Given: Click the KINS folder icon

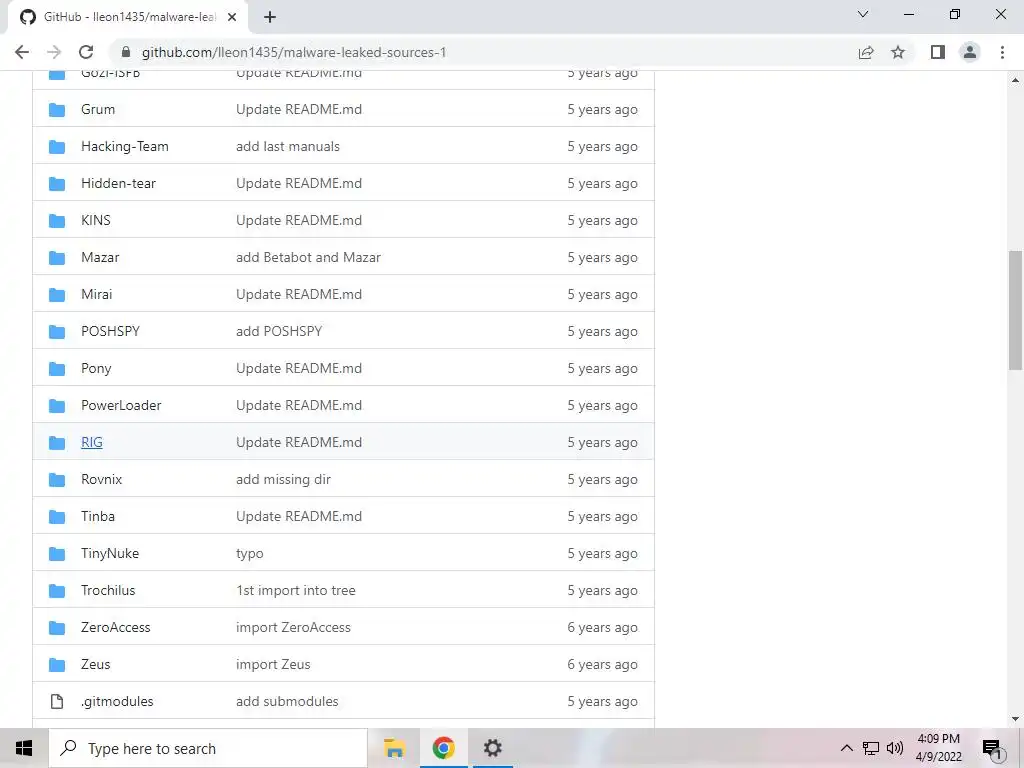Looking at the screenshot, I should pyautogui.click(x=57, y=221).
